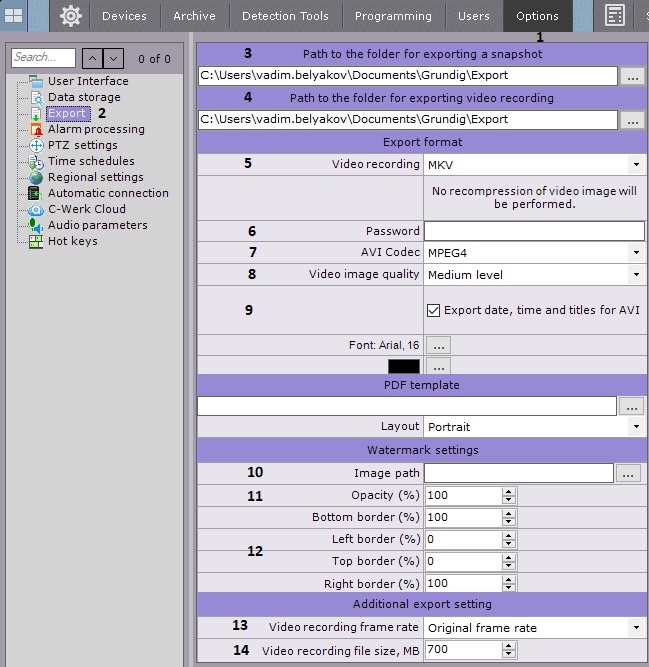Open the Video recording format dropdown

click(x=534, y=164)
